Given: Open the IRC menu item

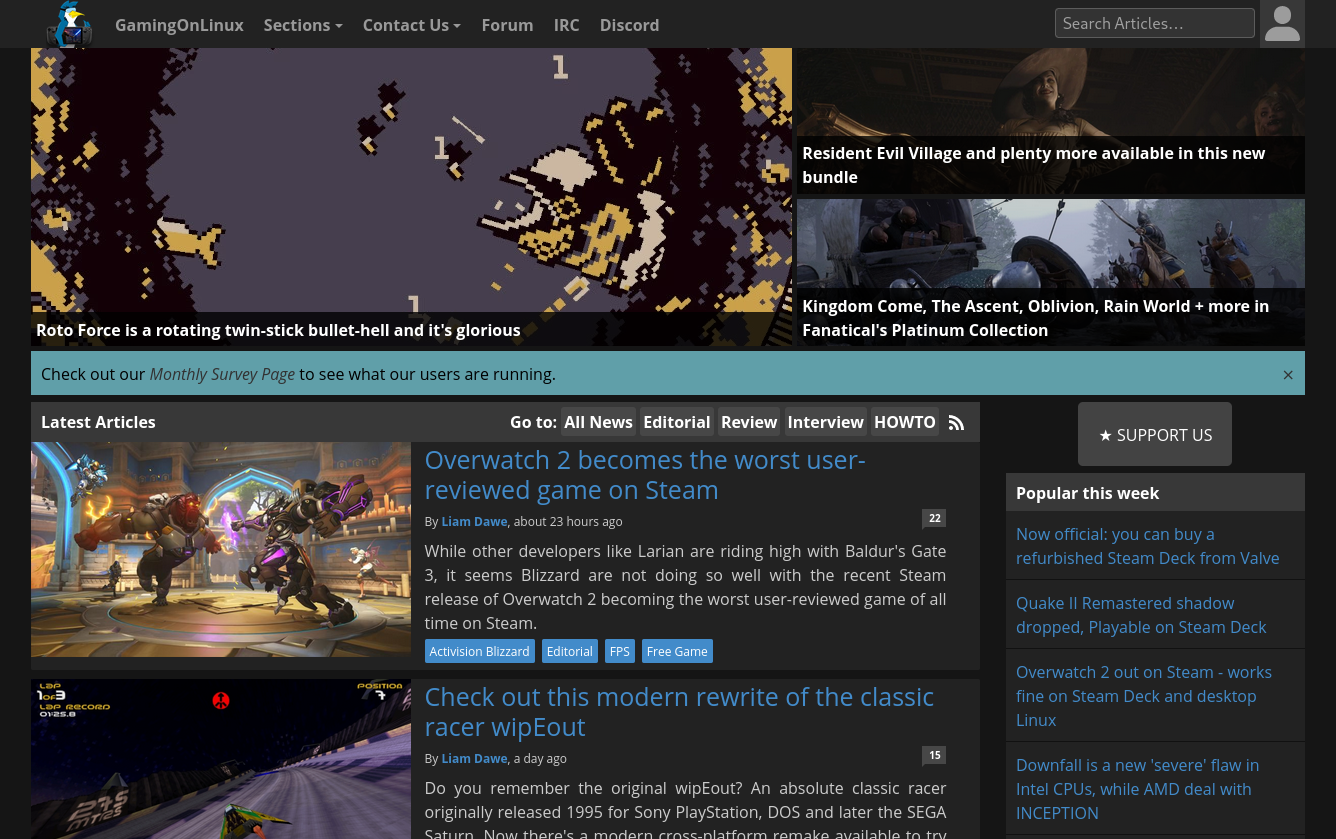Looking at the screenshot, I should (566, 25).
